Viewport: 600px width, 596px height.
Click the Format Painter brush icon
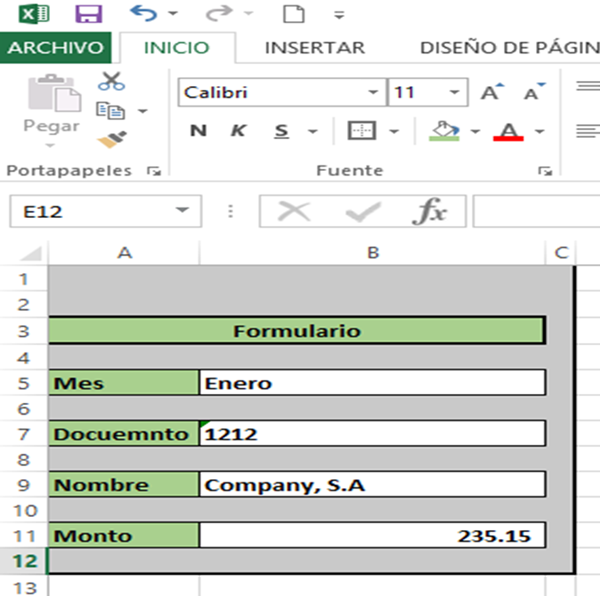(111, 139)
